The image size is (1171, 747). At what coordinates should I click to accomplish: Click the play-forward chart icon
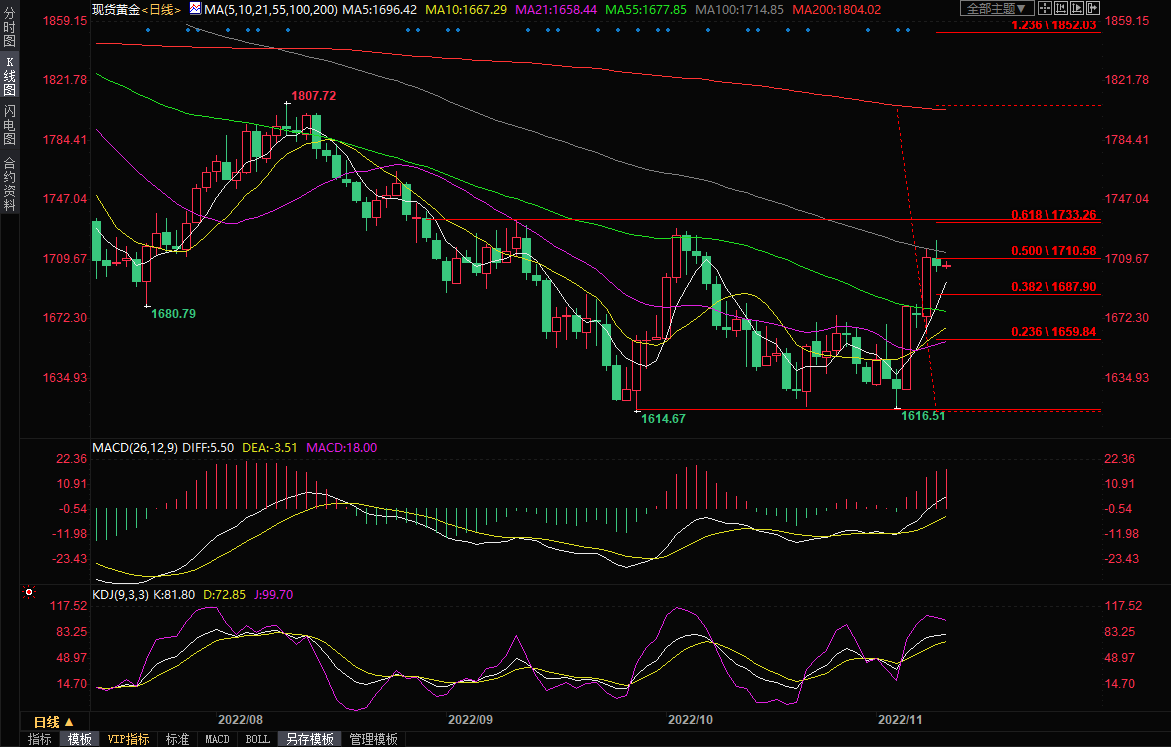(x=1075, y=9)
